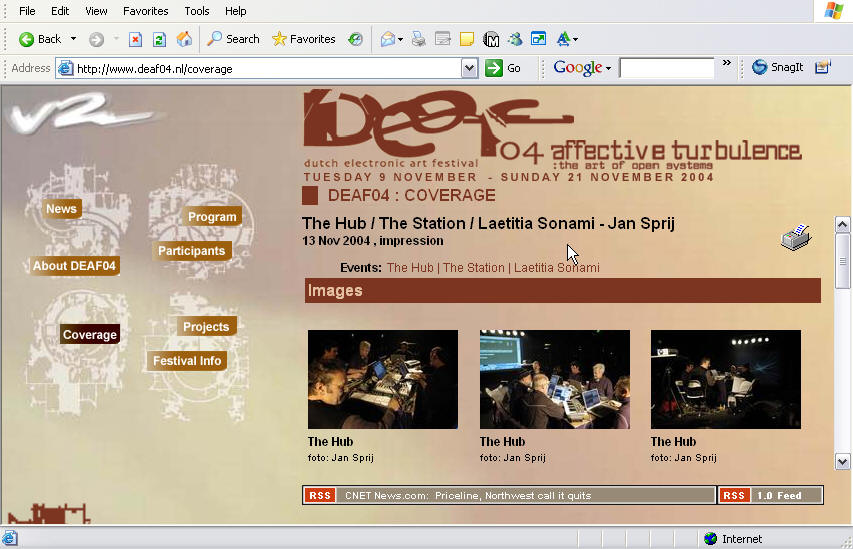
Task: Print the page using toolbar printer icon
Action: coord(418,39)
